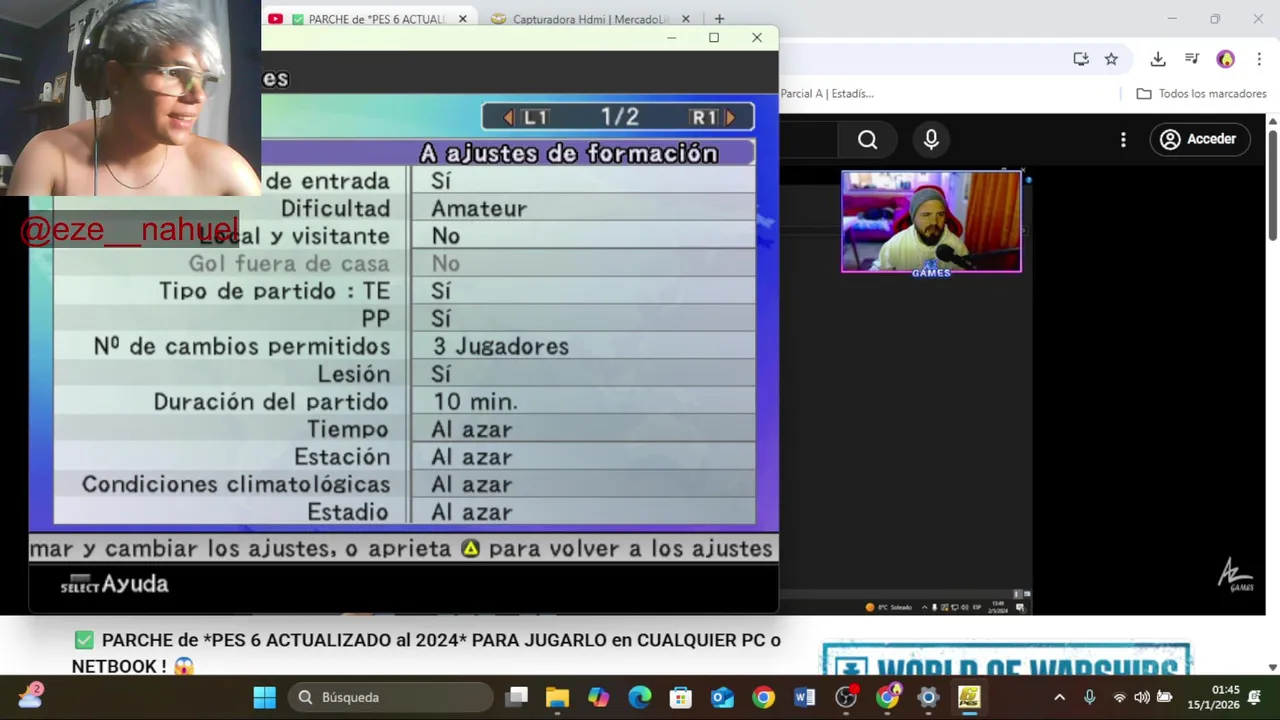This screenshot has height=720, width=1280.
Task: Open Chrome media controls icon
Action: [x=1192, y=59]
